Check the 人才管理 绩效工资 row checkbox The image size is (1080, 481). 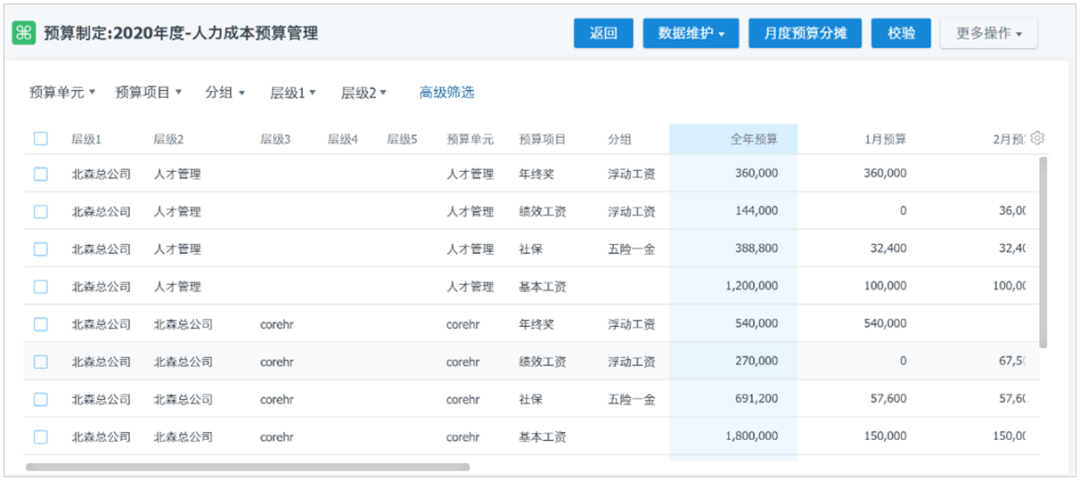tap(41, 212)
